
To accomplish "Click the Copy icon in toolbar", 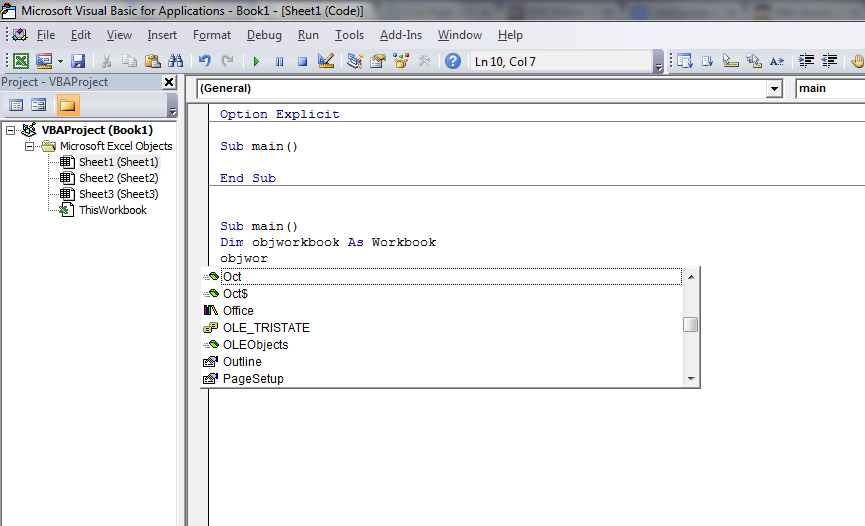I will pyautogui.click(x=129, y=61).
